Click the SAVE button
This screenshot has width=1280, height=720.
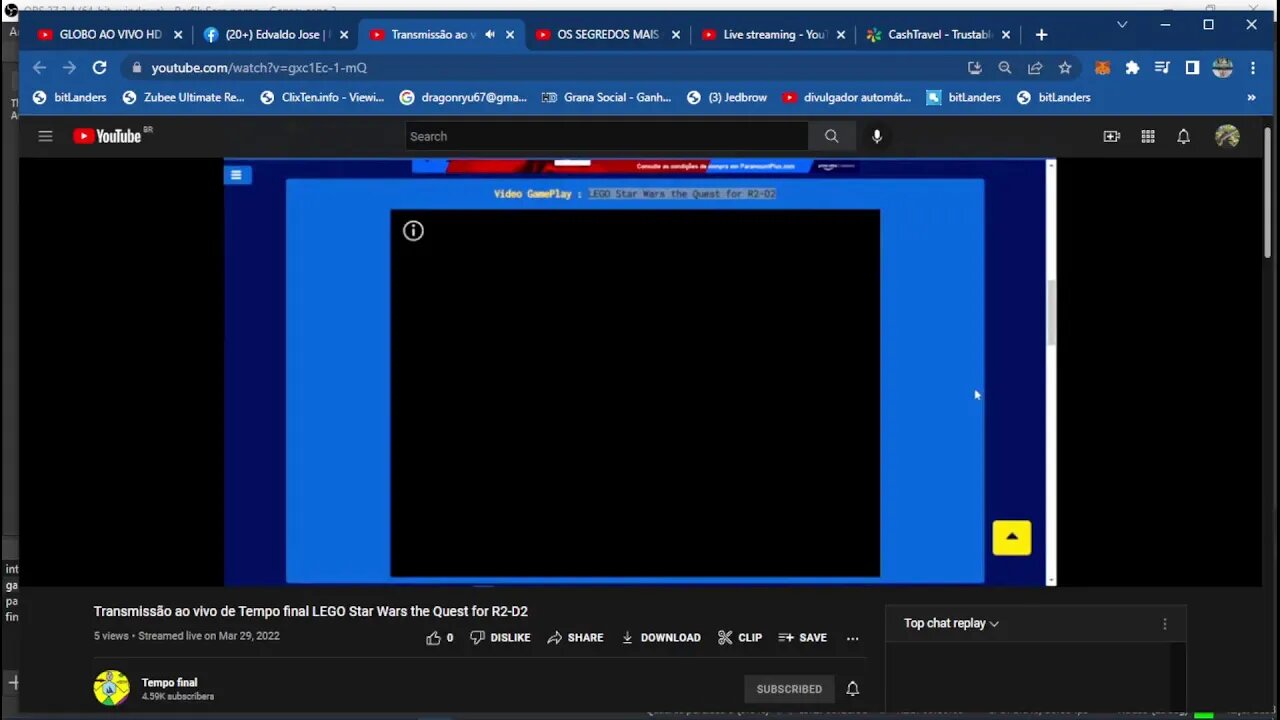tap(802, 637)
